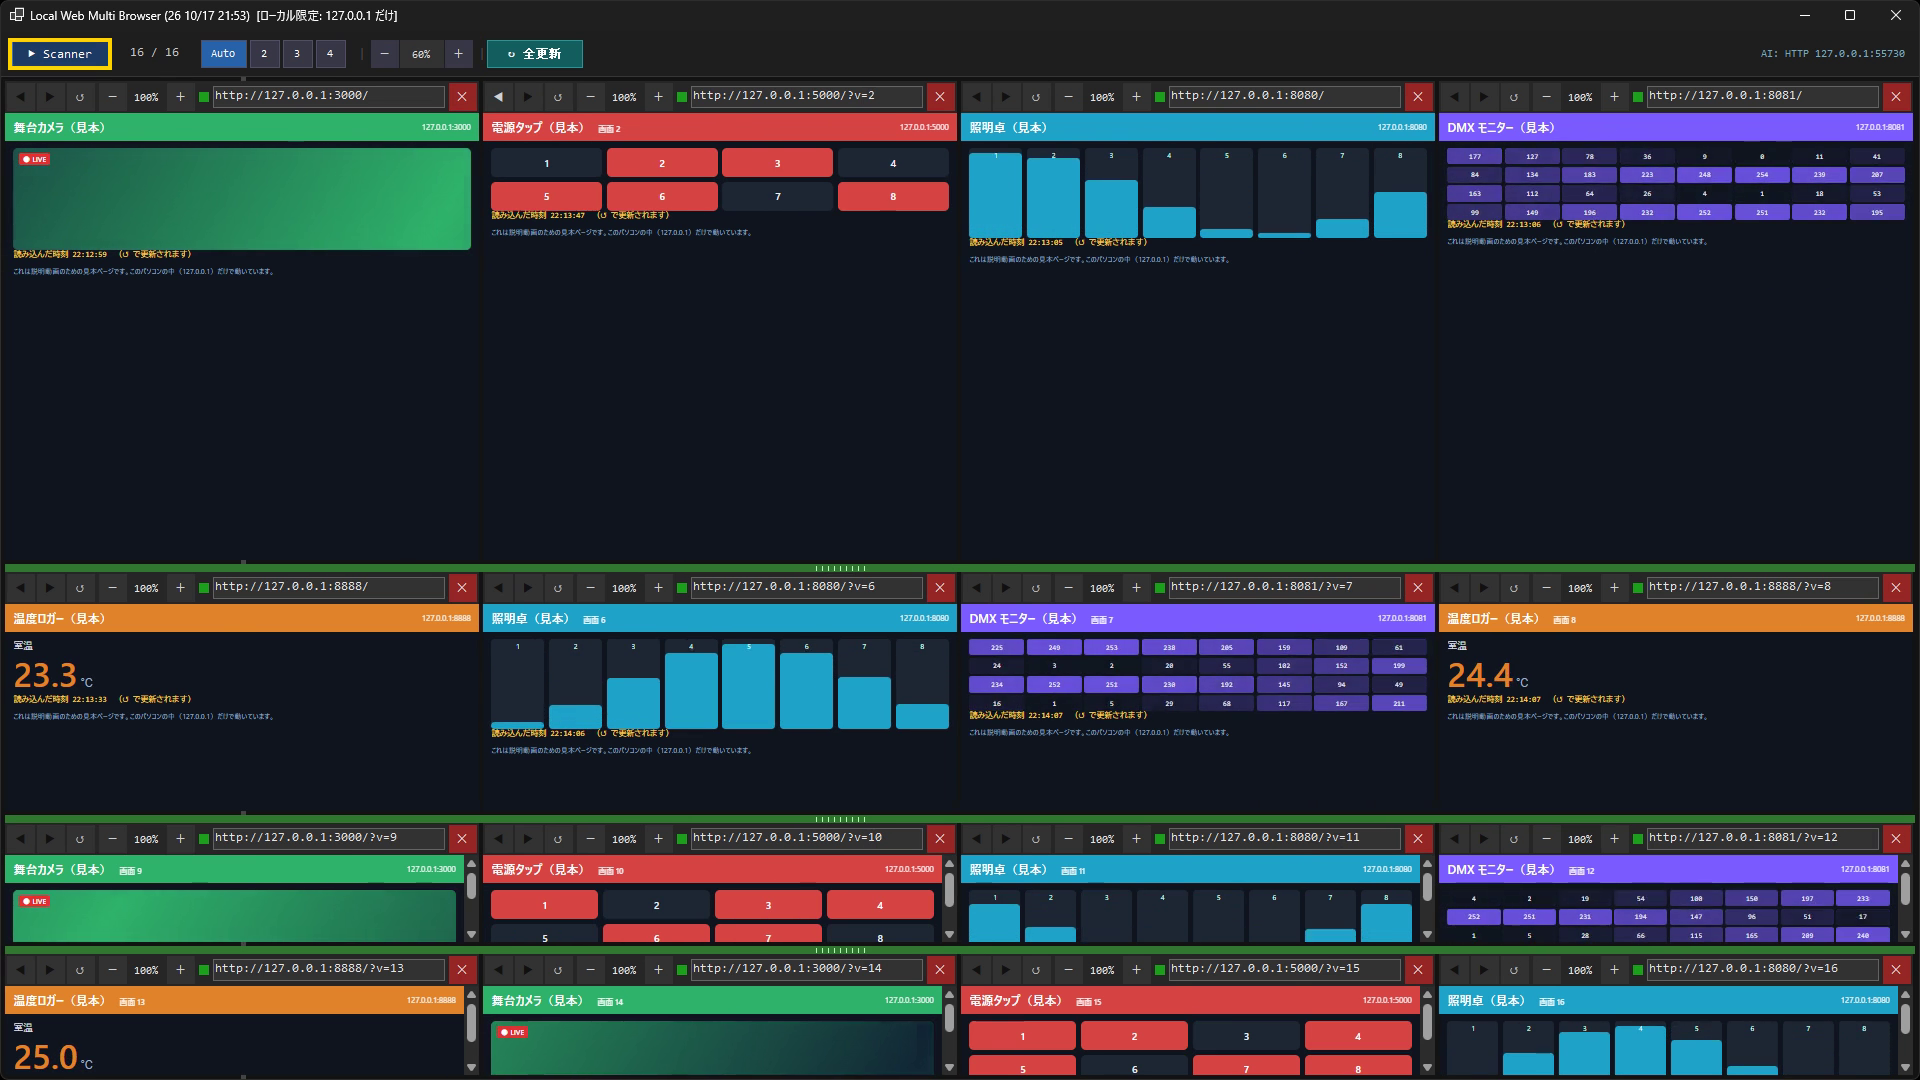This screenshot has width=1920, height=1080.
Task: Decrease the global 60% zoom
Action: pos(385,54)
